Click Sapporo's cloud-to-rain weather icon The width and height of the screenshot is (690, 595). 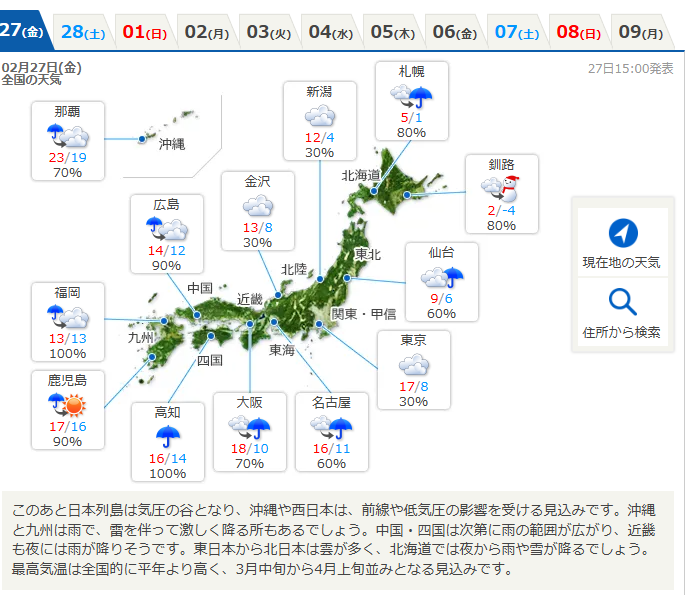coord(411,96)
